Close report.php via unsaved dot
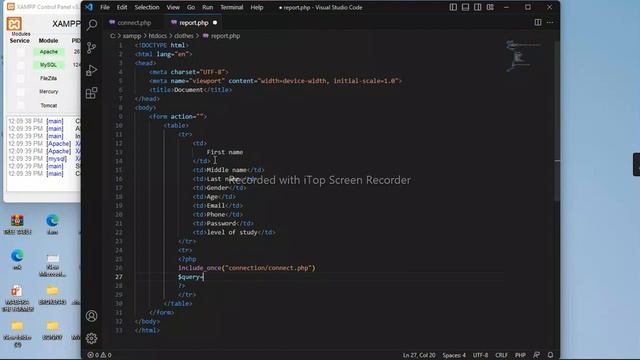The image size is (640, 360). tap(215, 23)
